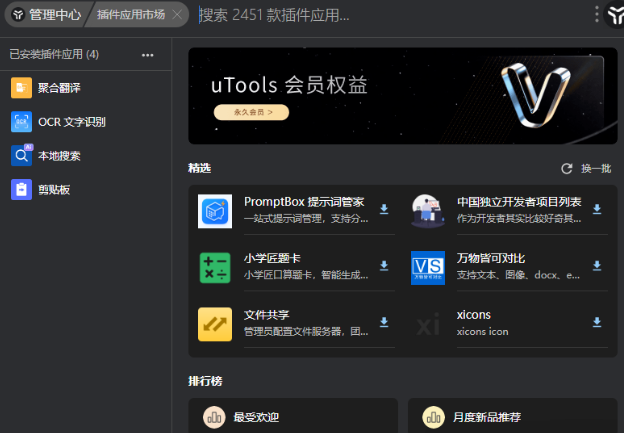This screenshot has height=433, width=624.
Task: Open the vertical three-dot menu
Action: (x=597, y=14)
